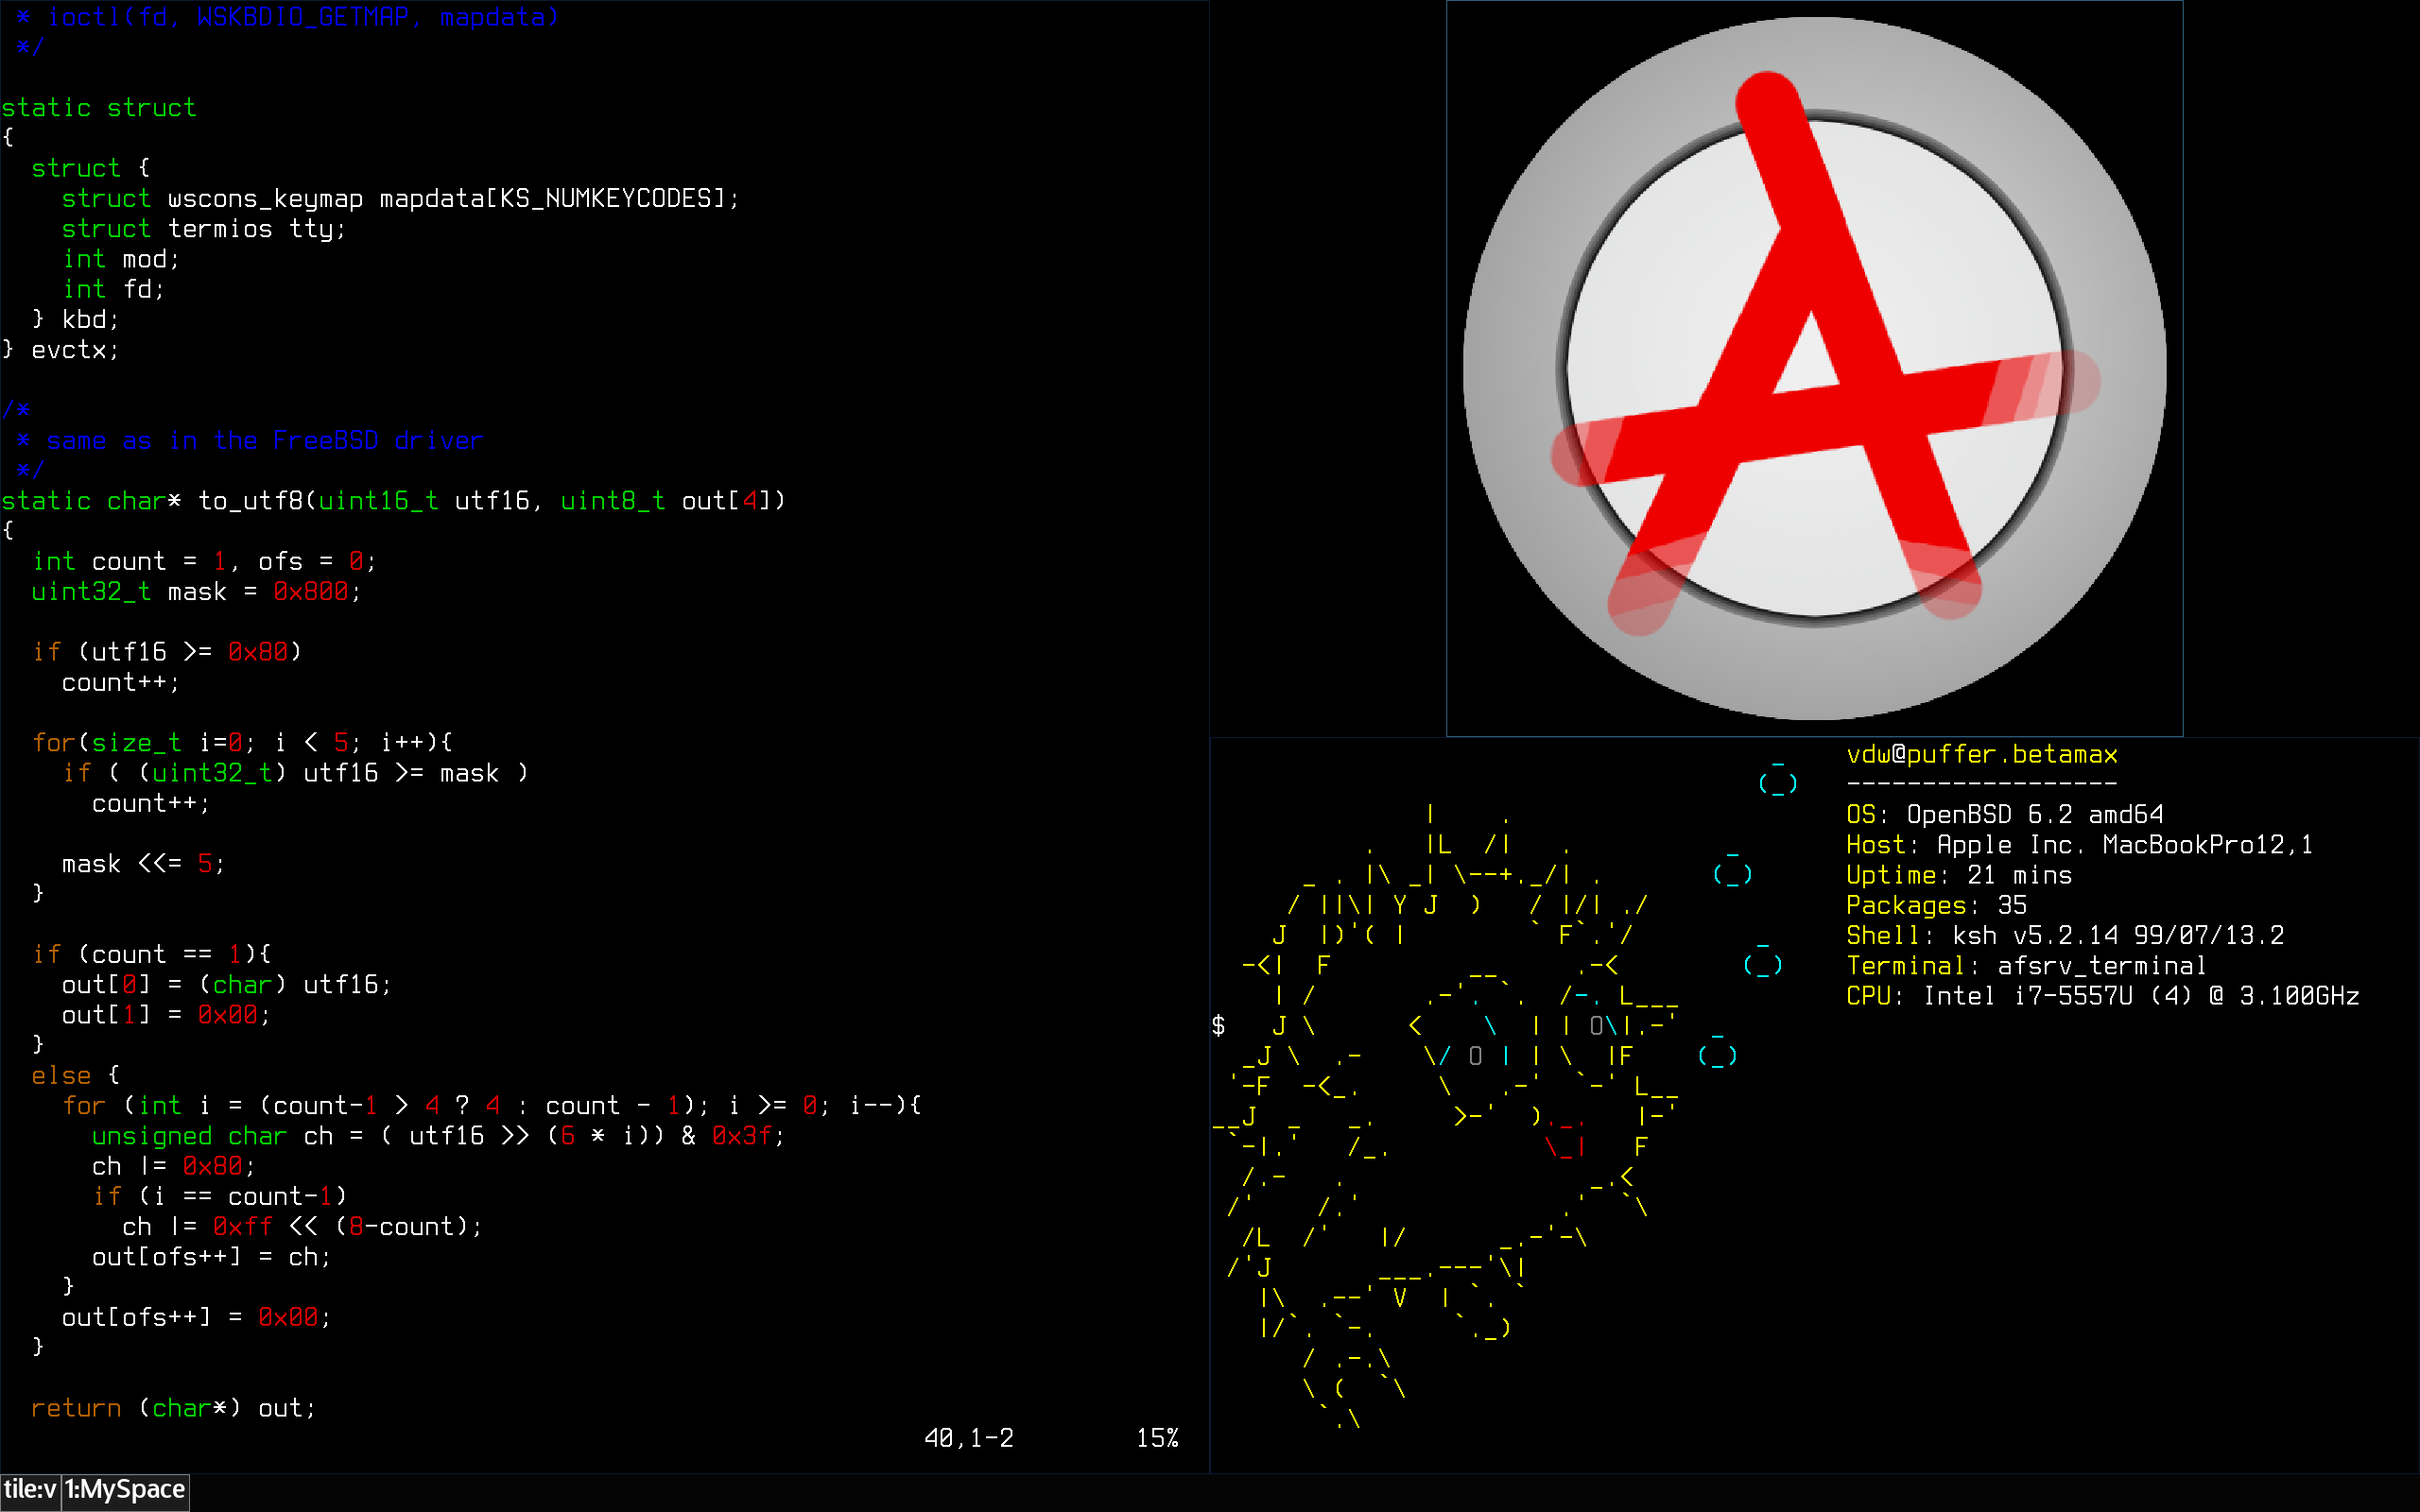Screen dimensions: 2420x1512
Task: Click the 'out[1] = 0x00;' line
Action: (x=166, y=1015)
